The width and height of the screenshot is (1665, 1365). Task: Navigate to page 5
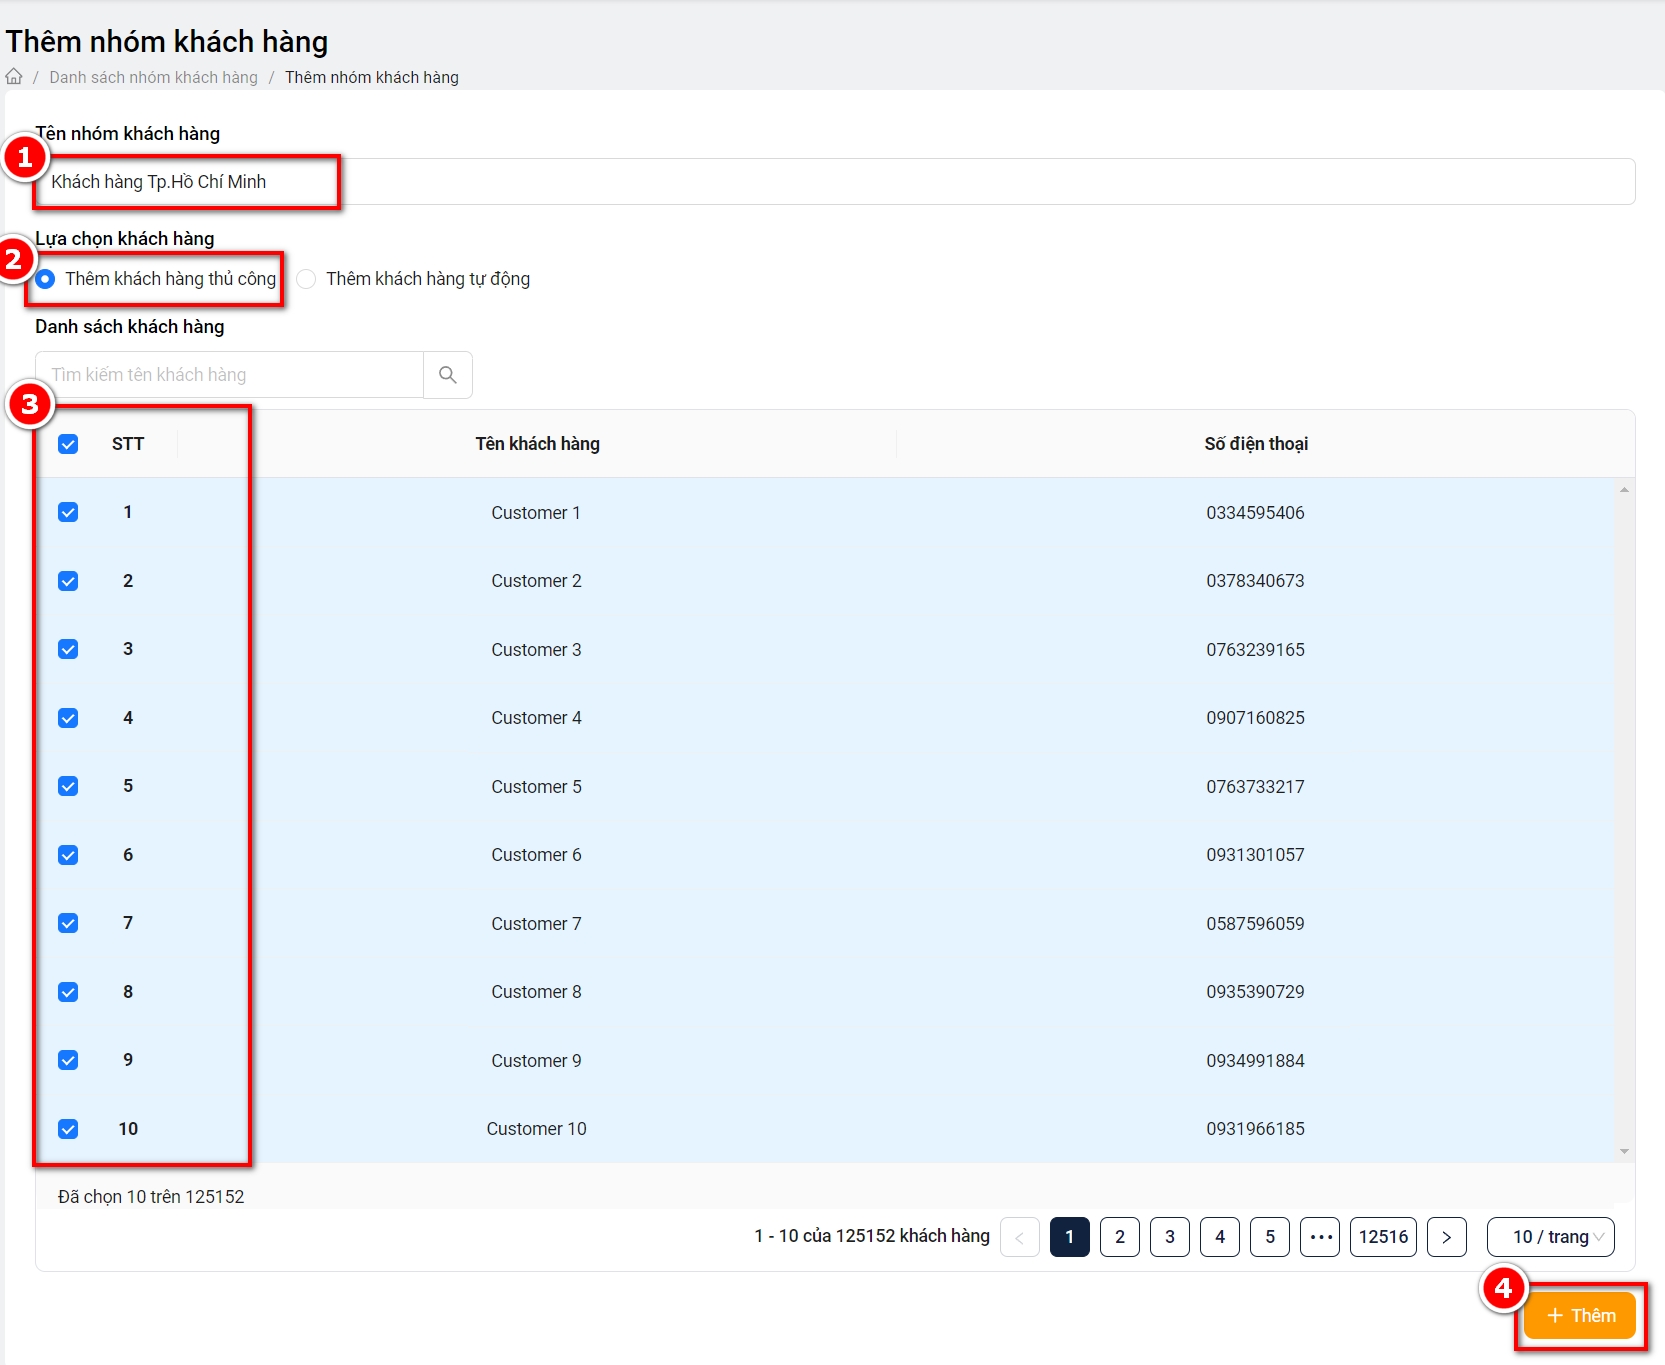tap(1269, 1237)
